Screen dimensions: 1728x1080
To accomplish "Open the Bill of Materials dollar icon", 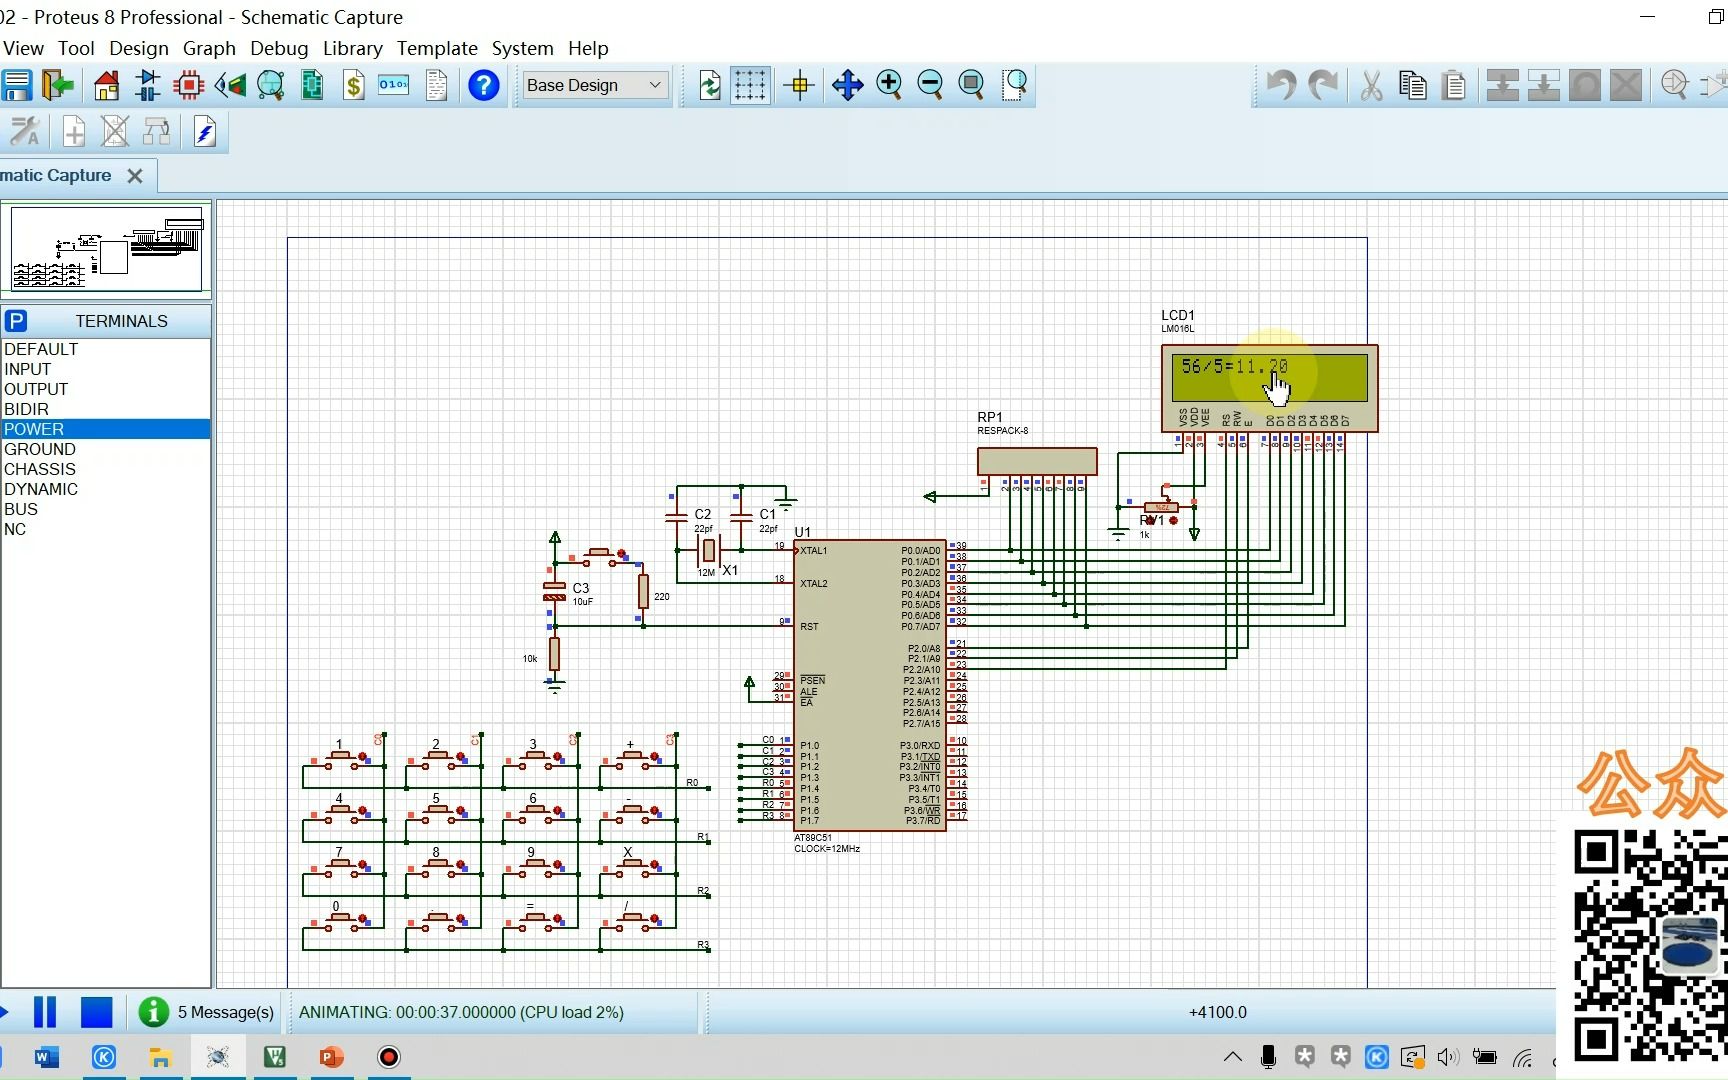I will (x=353, y=86).
